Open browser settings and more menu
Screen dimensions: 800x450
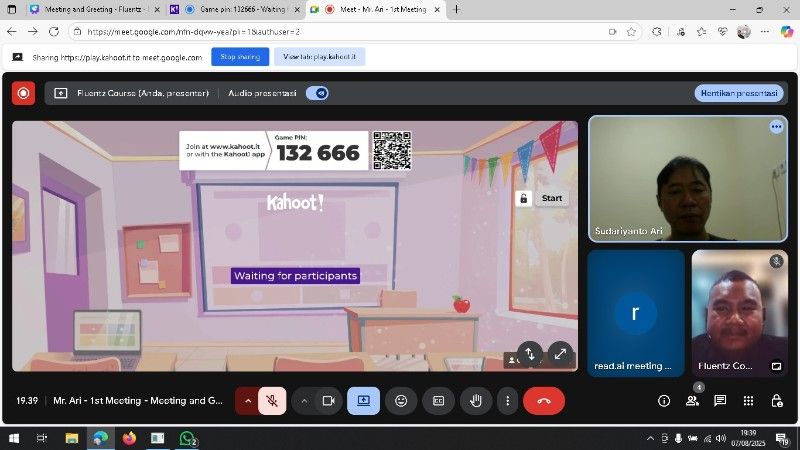[764, 32]
